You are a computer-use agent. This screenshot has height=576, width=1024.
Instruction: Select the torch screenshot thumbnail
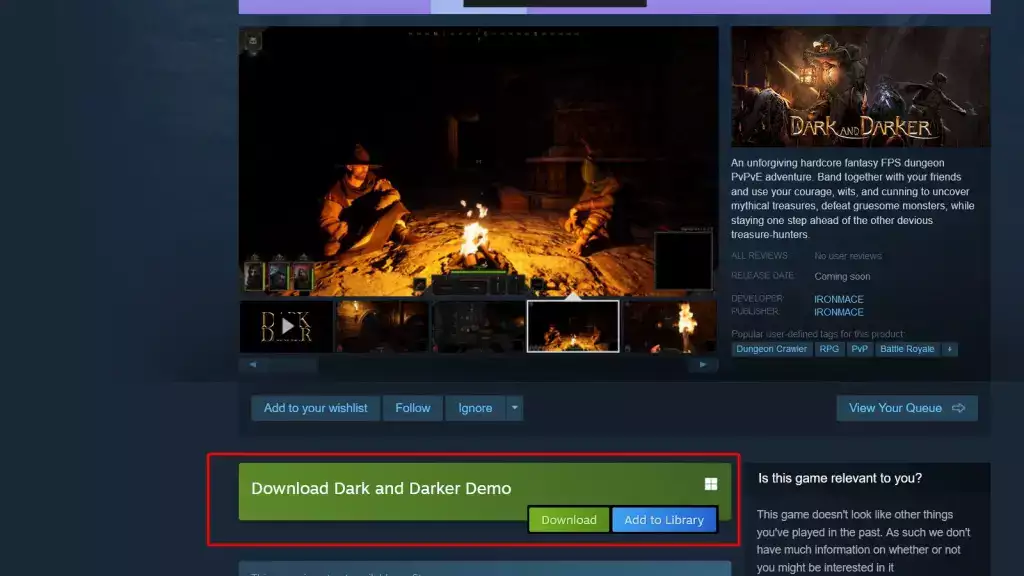(x=669, y=326)
